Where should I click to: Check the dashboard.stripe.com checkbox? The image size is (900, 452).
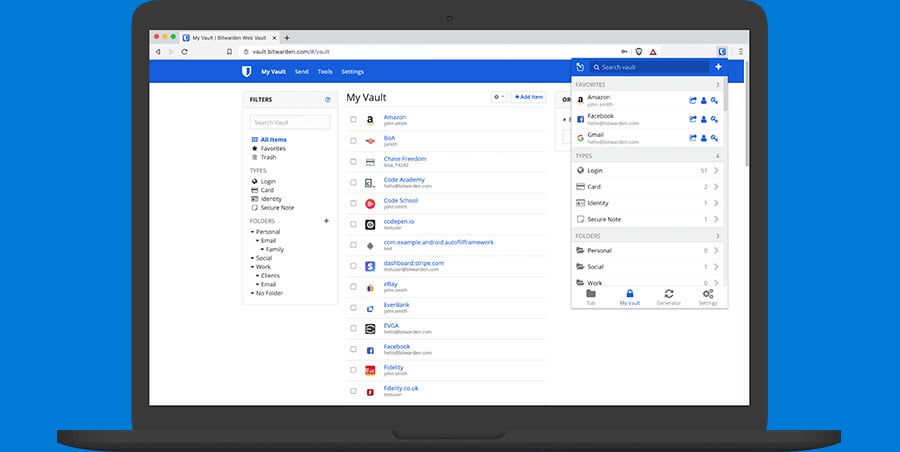(353, 266)
